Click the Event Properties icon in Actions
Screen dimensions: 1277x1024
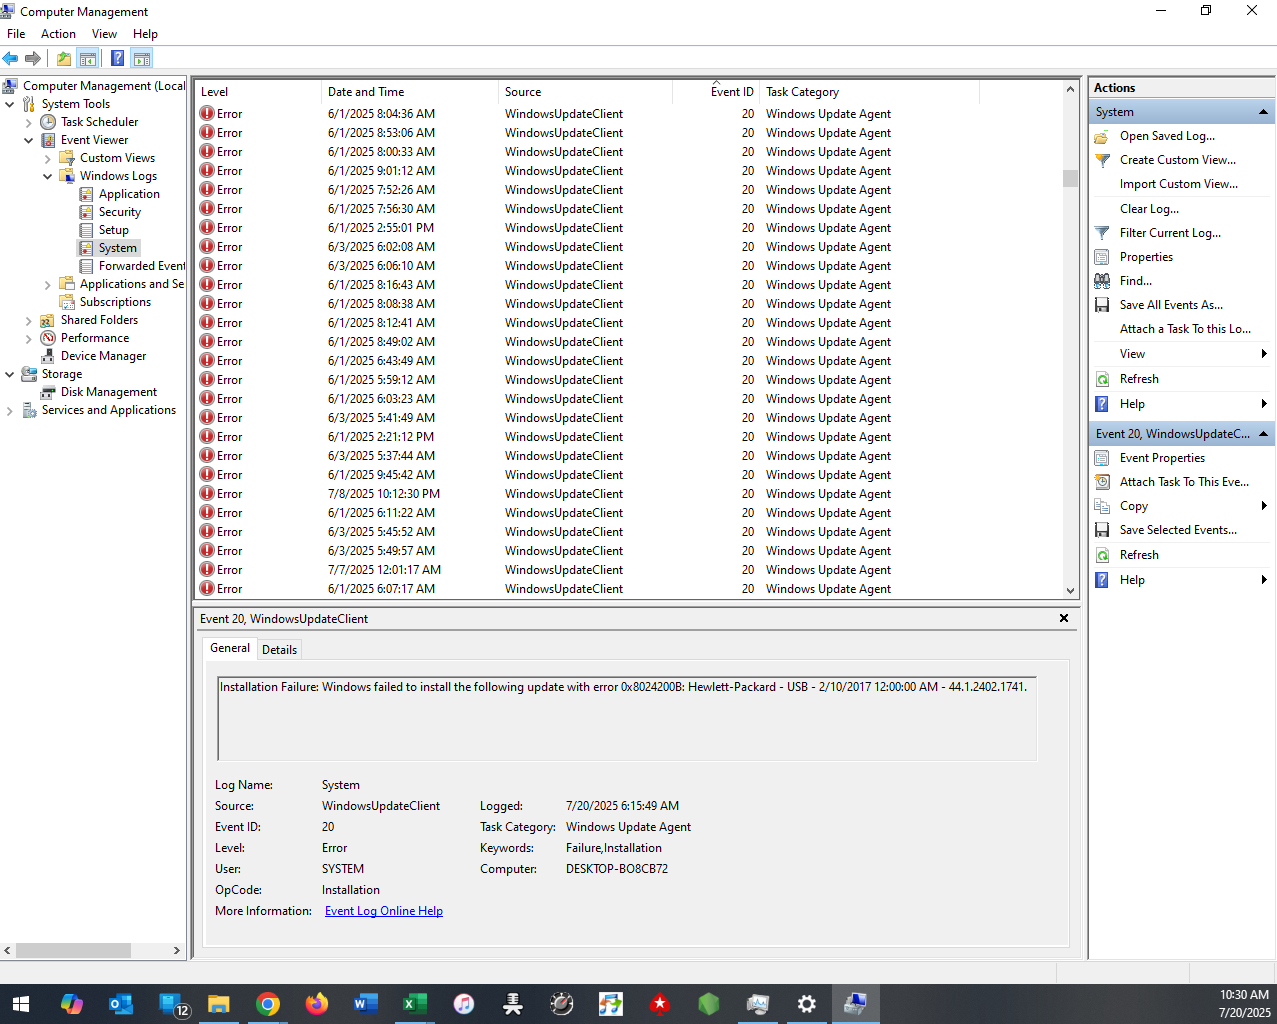click(1102, 458)
